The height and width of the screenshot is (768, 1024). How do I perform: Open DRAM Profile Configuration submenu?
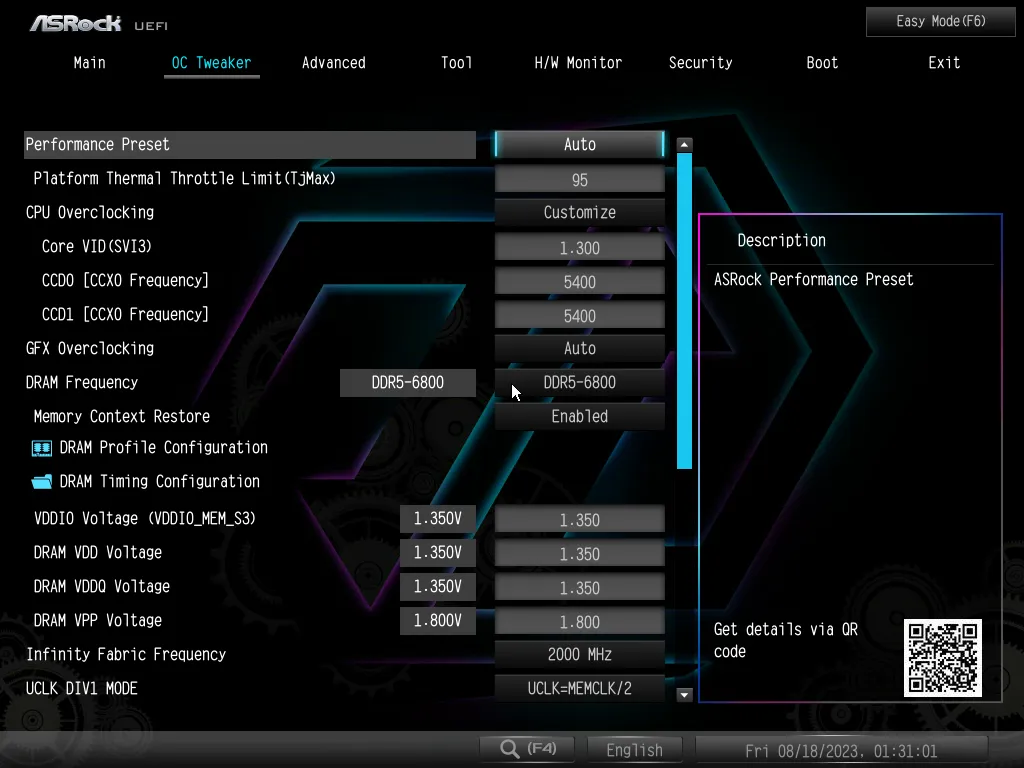[163, 447]
